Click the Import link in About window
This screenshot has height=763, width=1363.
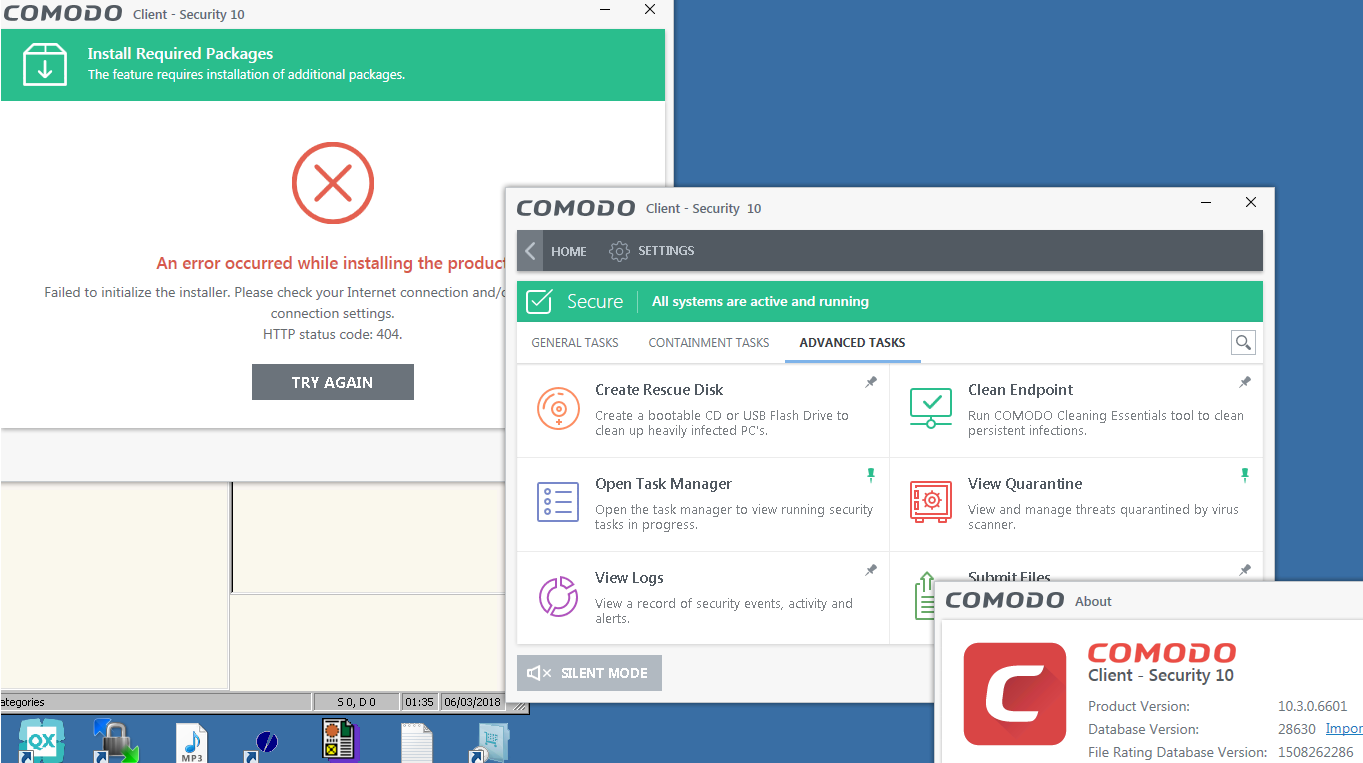coord(1344,729)
